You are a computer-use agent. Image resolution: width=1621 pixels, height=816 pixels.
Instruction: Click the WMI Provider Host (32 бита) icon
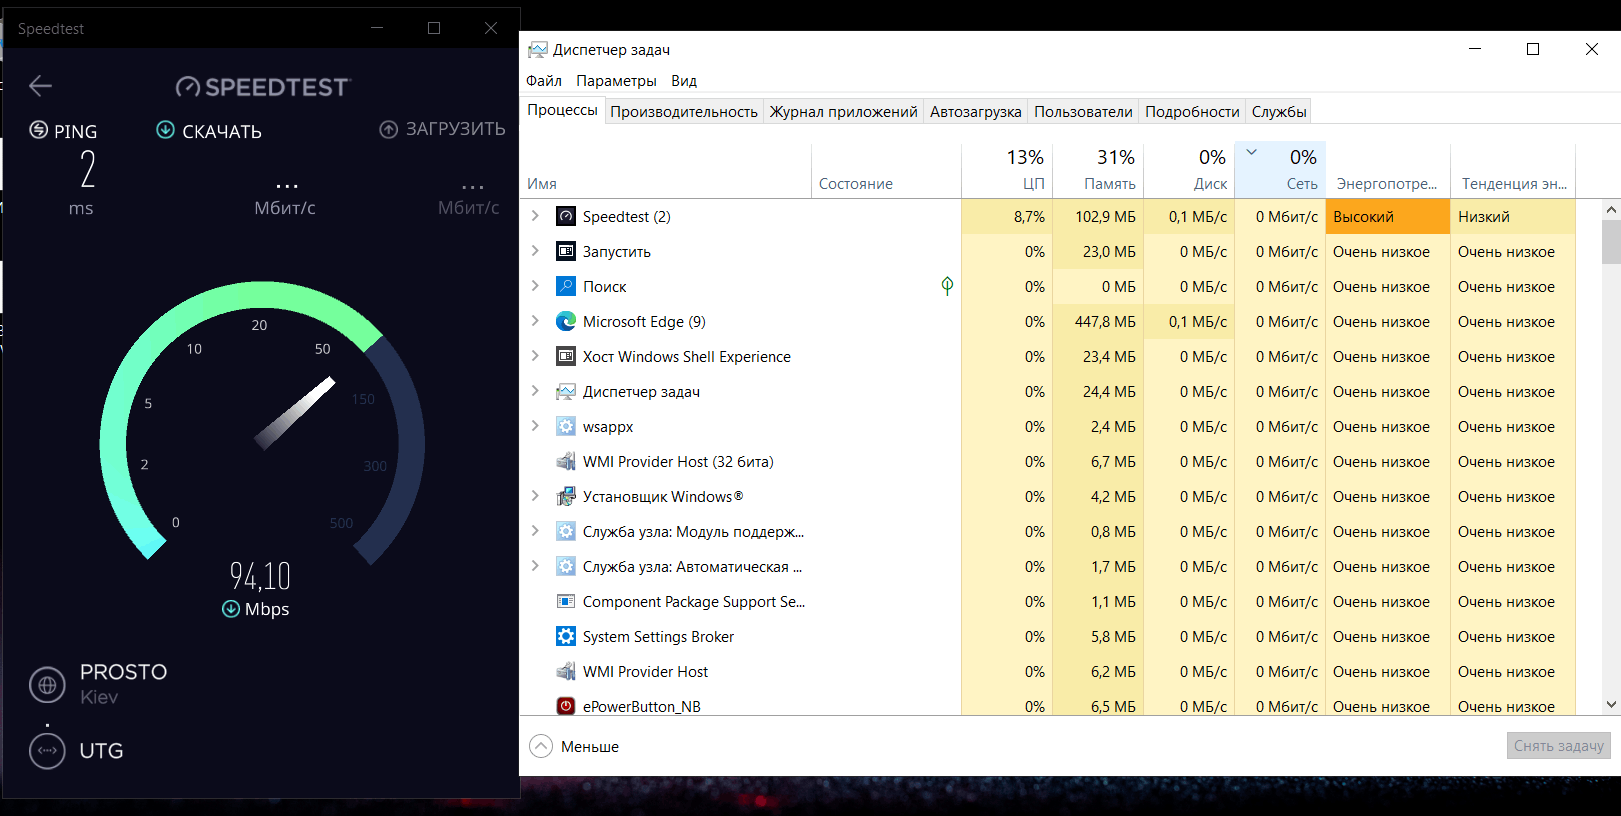click(566, 461)
